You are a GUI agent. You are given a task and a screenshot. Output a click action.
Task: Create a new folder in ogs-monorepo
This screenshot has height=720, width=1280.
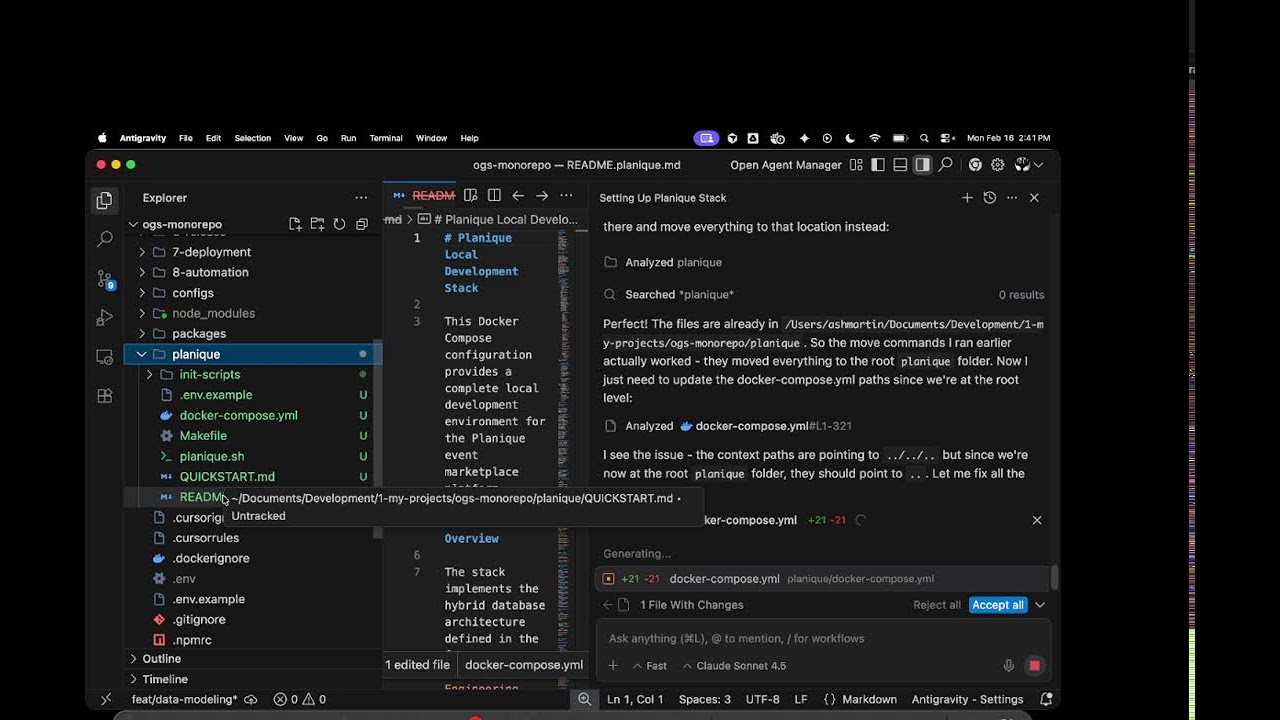point(317,224)
